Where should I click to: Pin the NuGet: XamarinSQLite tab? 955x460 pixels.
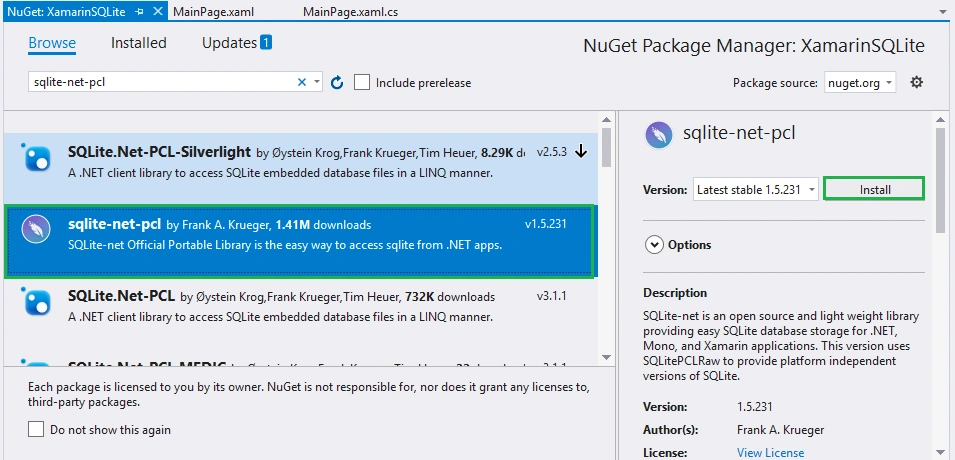tap(139, 12)
